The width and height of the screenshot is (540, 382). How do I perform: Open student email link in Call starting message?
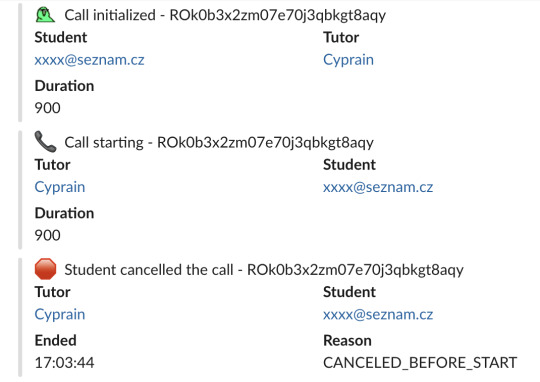378,187
